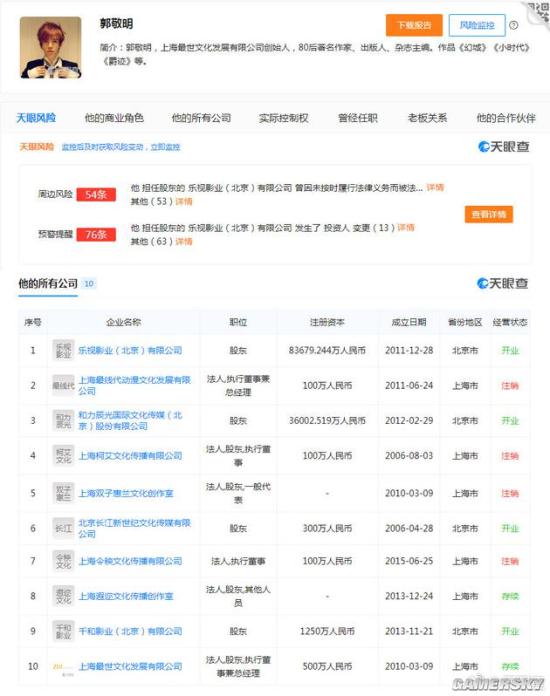Viewport: 550px width, 696px height.
Task: Click the 法人,执行董事 position in row 7
Action: tap(238, 561)
